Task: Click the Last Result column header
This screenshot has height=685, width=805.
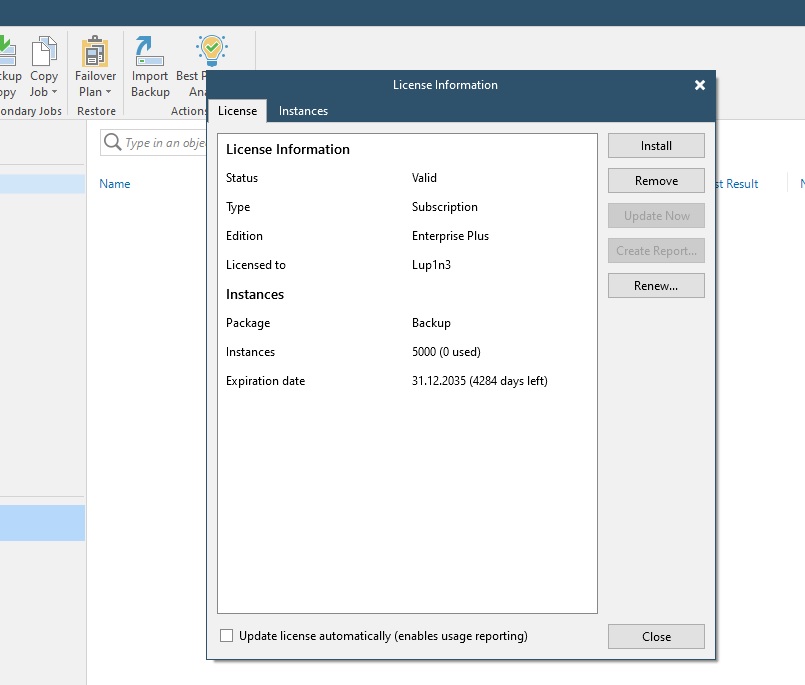Action: (736, 184)
